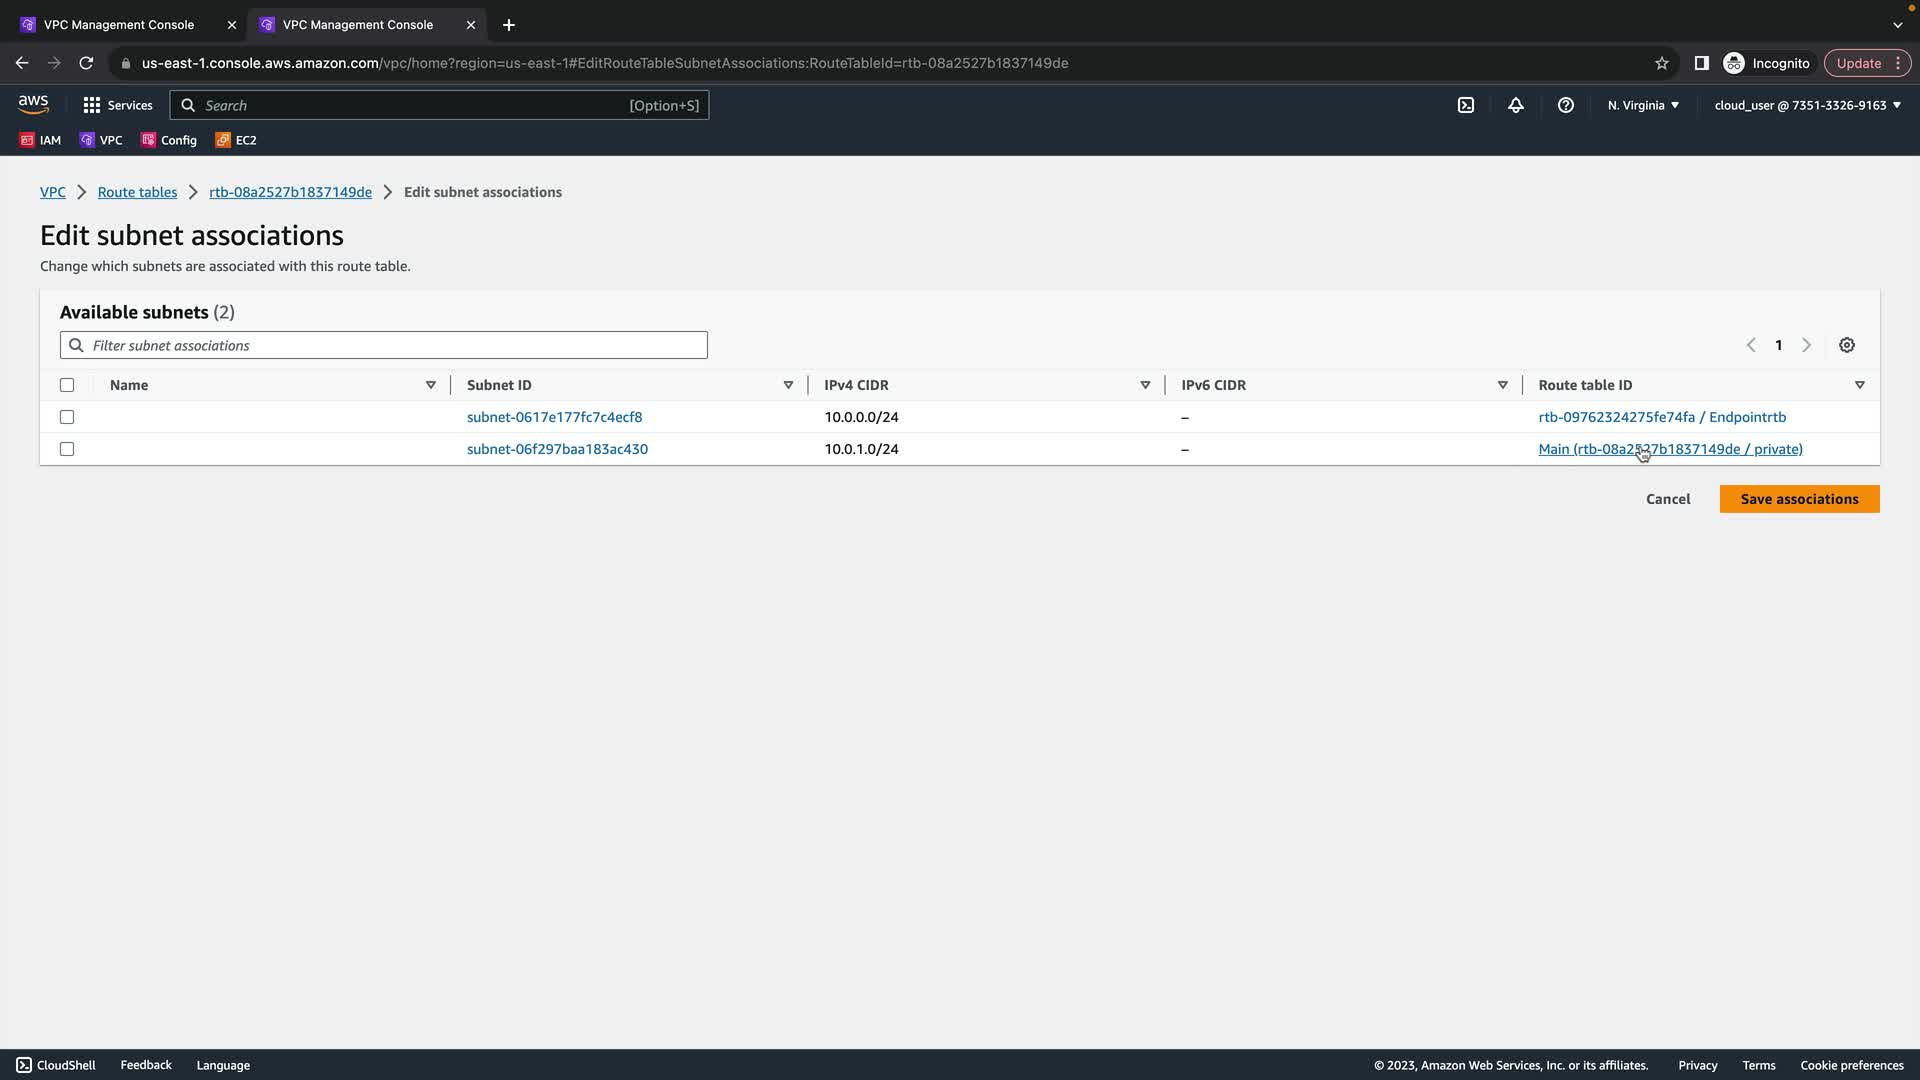
Task: Go to Route tables breadcrumb
Action: (137, 192)
